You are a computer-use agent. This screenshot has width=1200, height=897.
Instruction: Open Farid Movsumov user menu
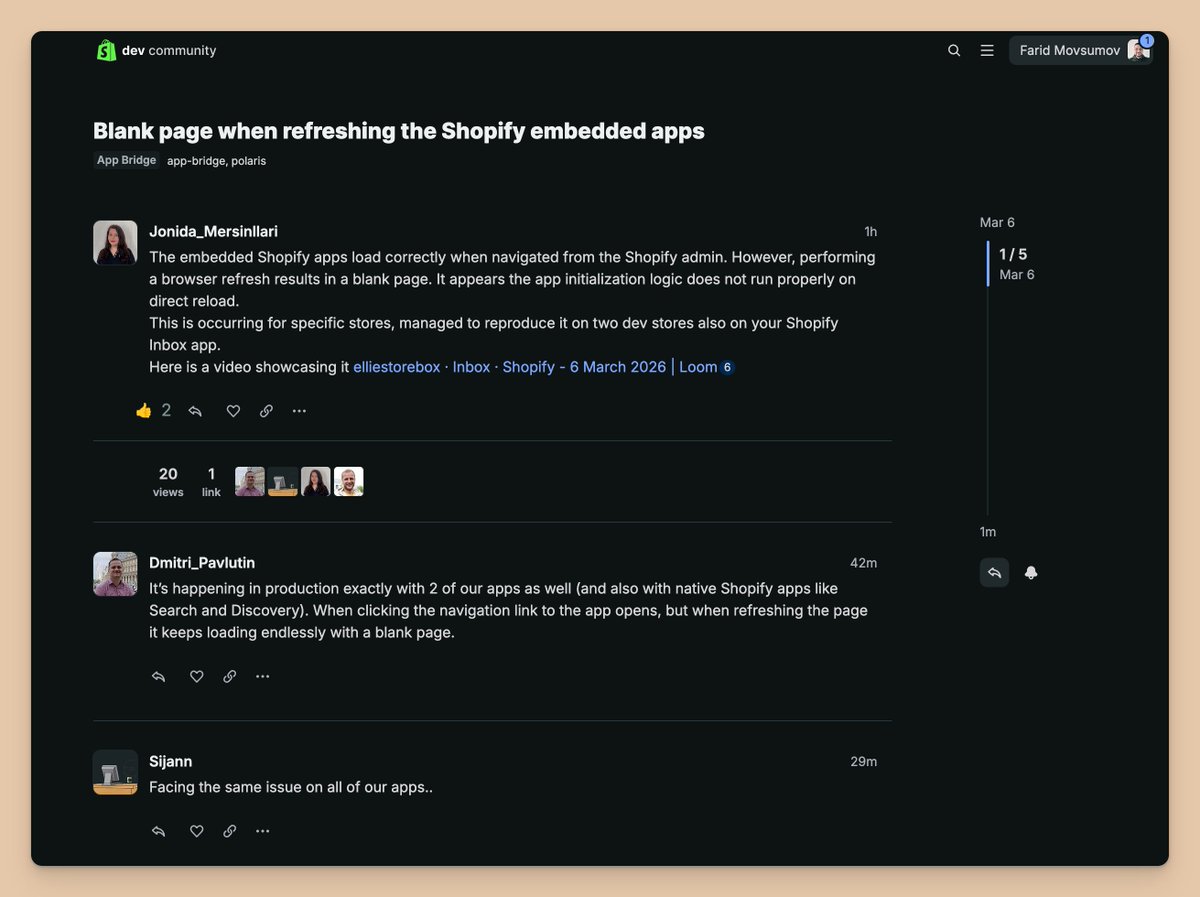click(1081, 50)
